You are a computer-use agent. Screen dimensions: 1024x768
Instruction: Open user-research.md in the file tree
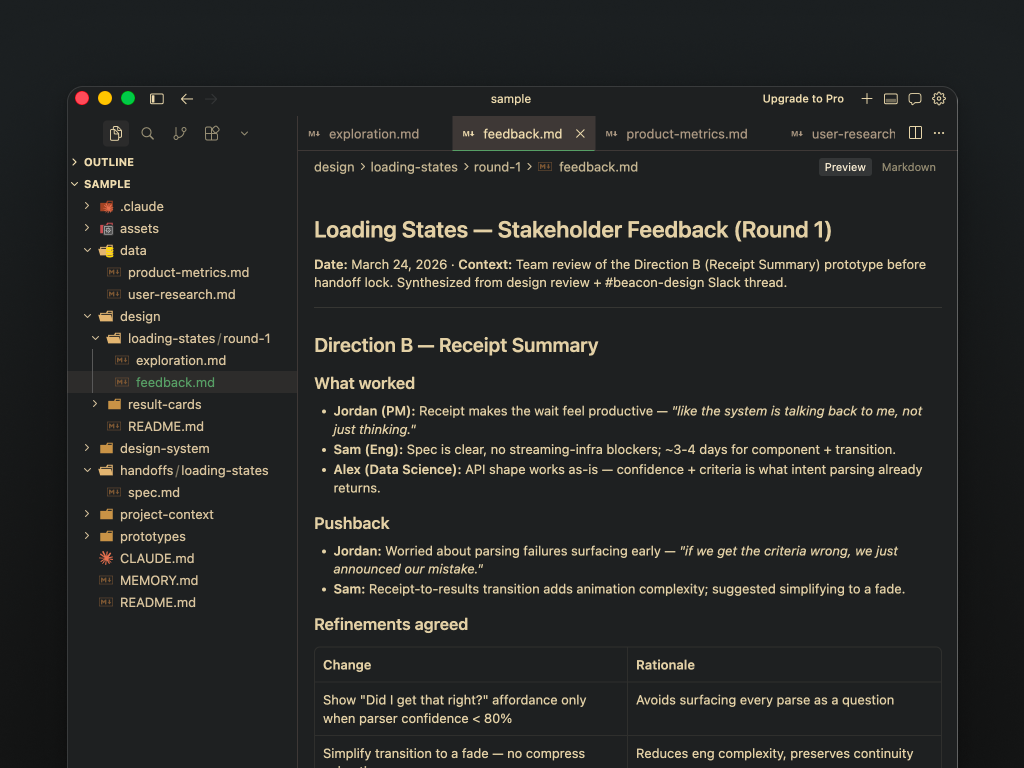click(x=183, y=295)
